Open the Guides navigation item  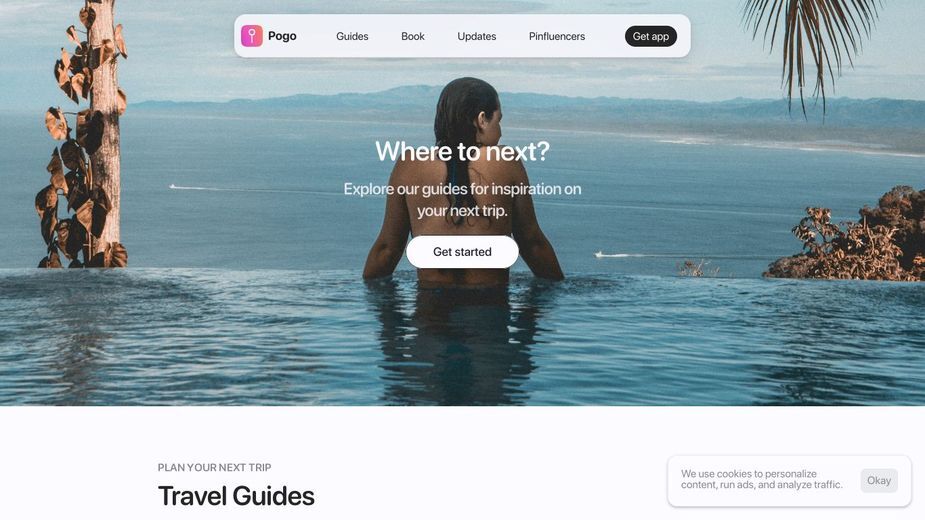pos(352,36)
